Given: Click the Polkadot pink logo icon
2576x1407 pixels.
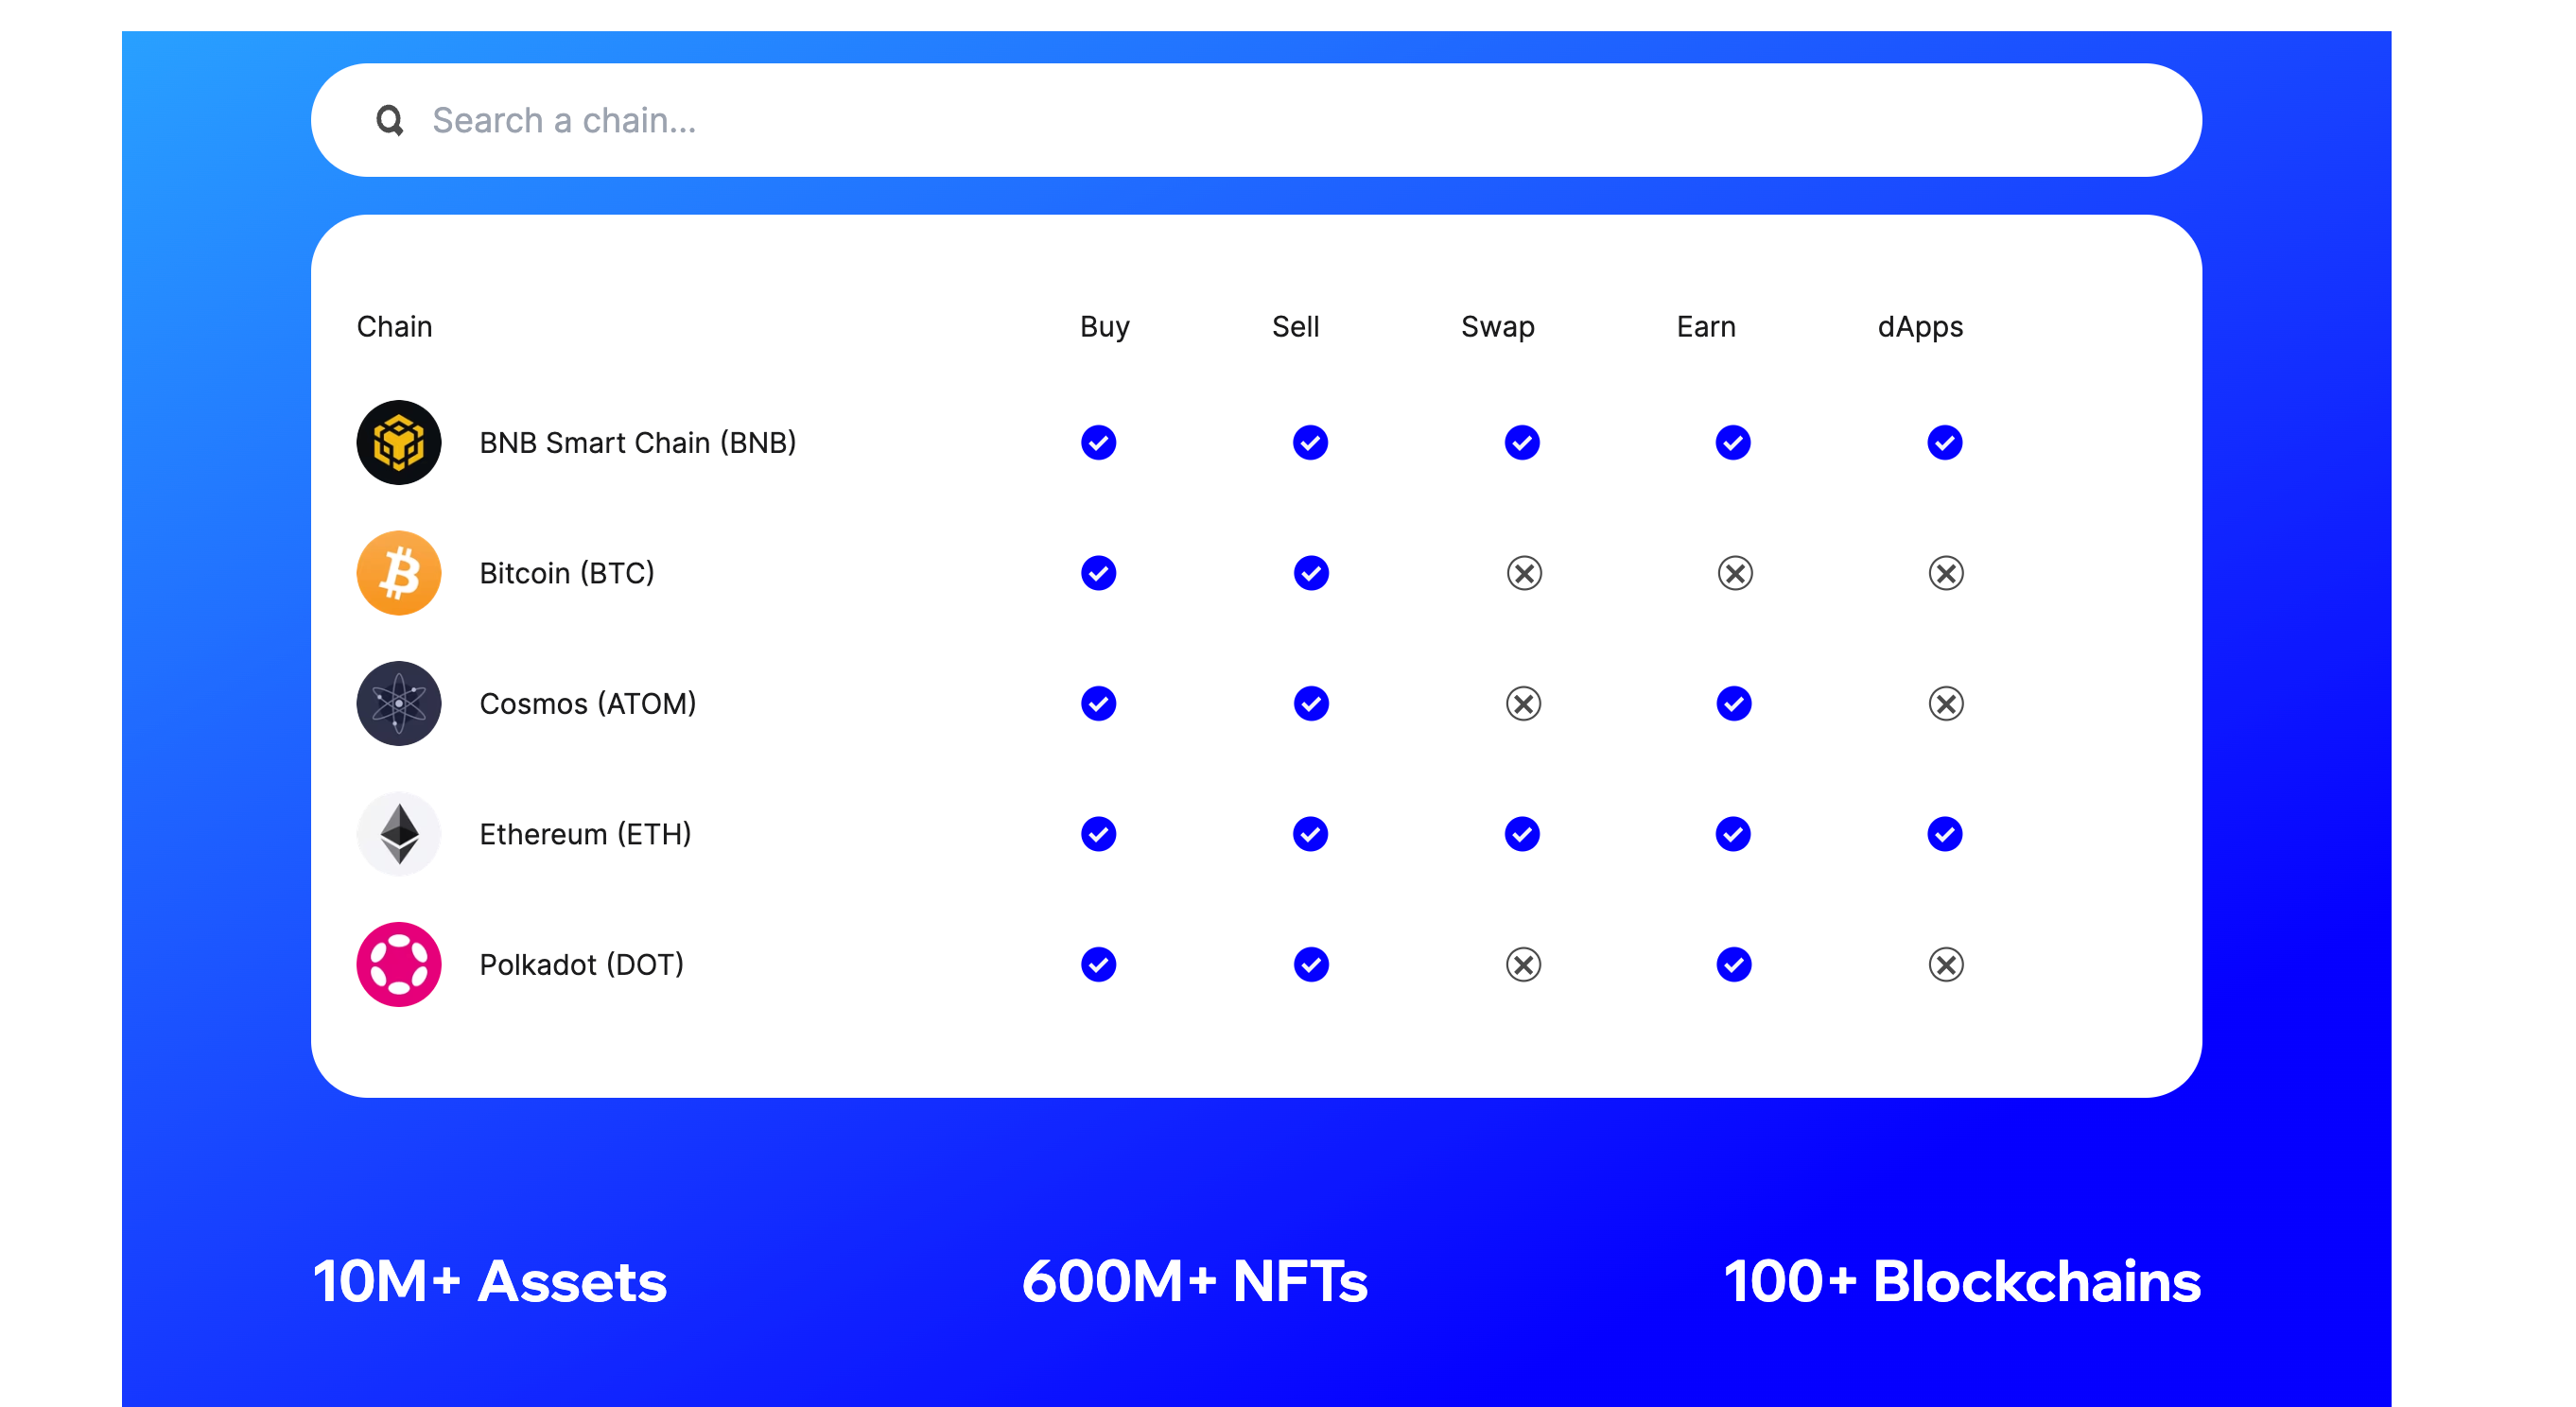Looking at the screenshot, I should 398,964.
